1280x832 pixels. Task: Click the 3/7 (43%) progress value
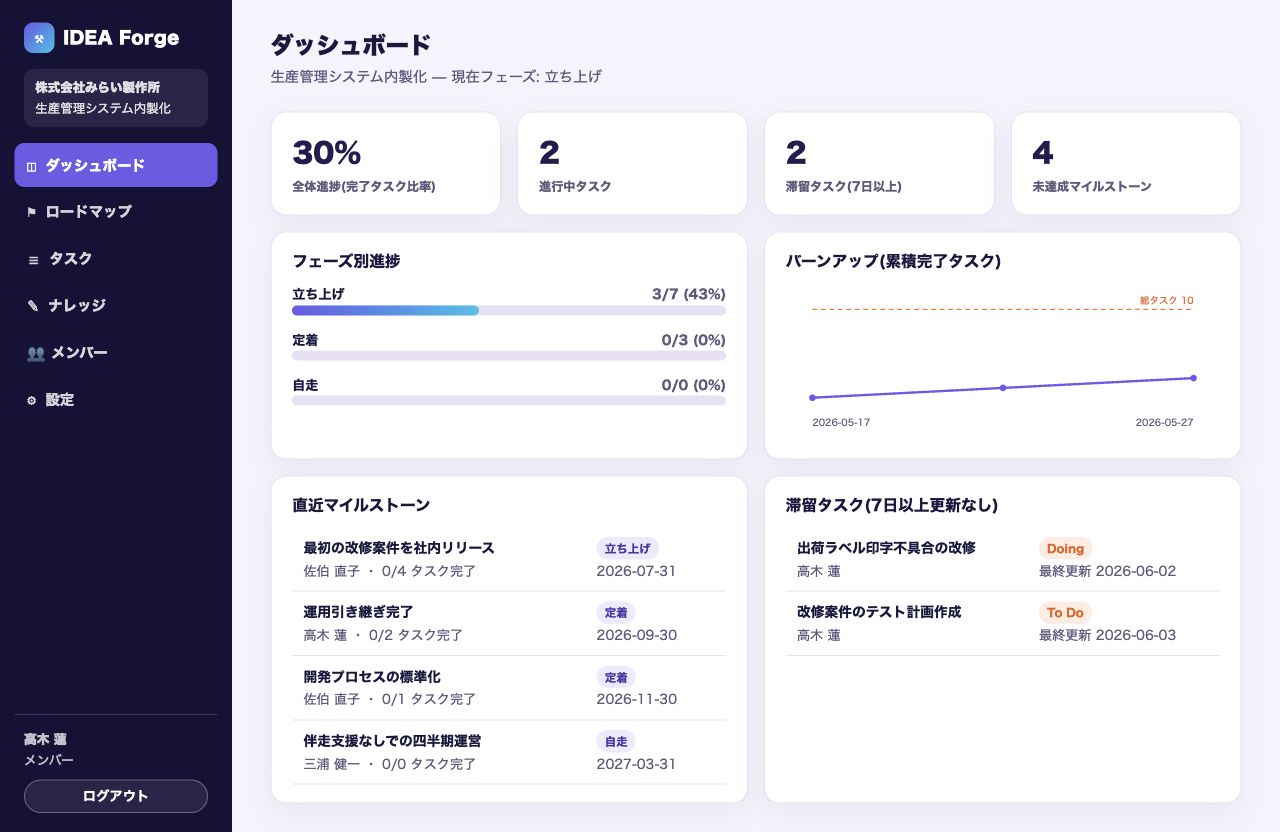pos(688,294)
